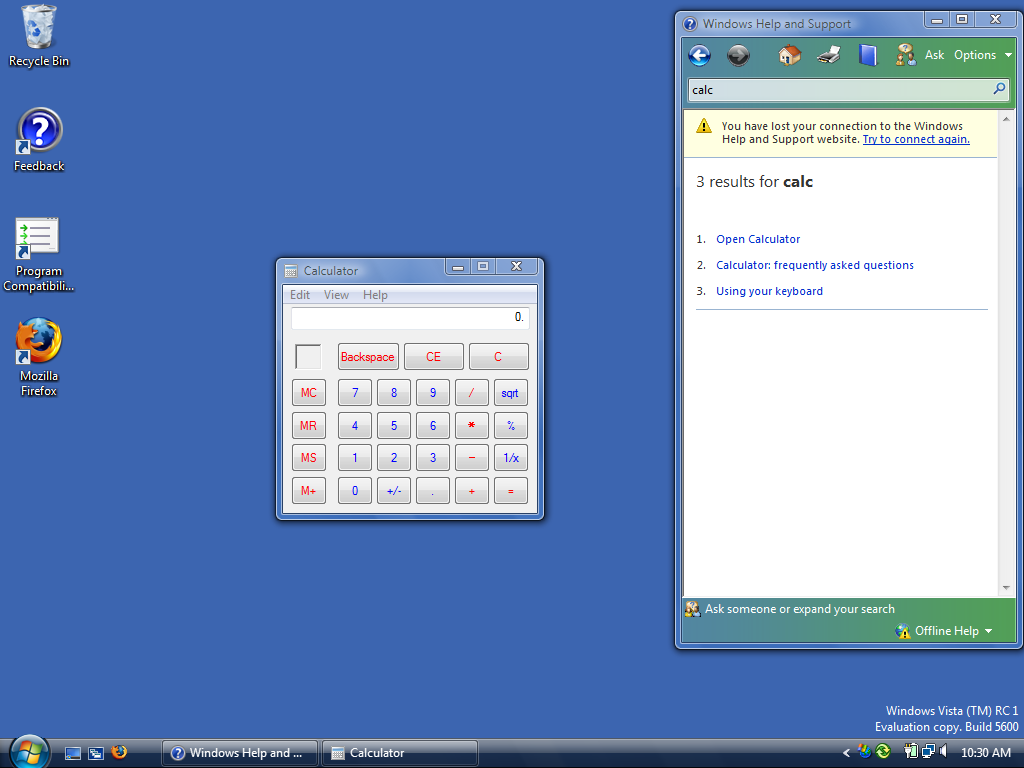The width and height of the screenshot is (1024, 768).
Task: Click 'Try to connect again' link
Action: [x=915, y=140]
